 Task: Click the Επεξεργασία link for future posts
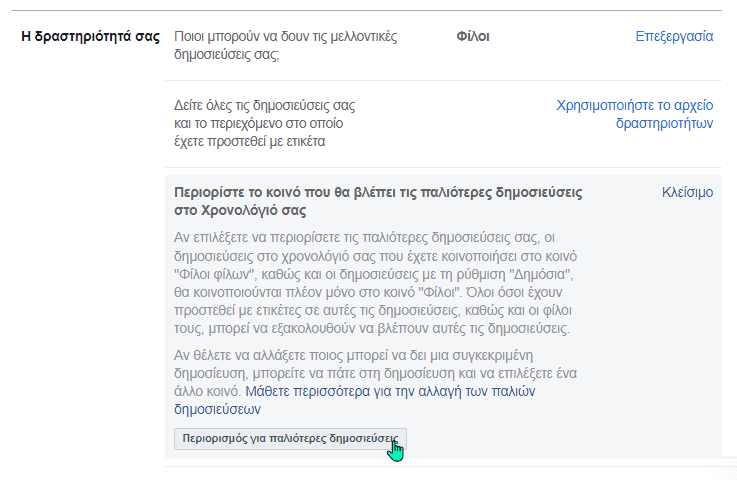pyautogui.click(x=674, y=37)
